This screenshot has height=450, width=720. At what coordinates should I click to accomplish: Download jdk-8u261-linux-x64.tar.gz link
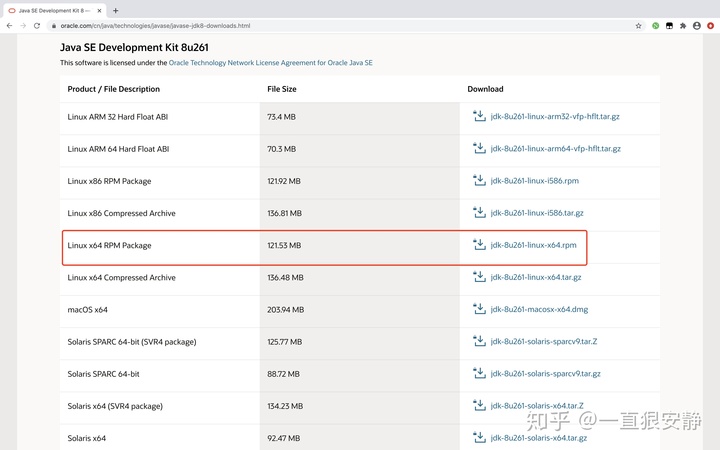(x=536, y=277)
